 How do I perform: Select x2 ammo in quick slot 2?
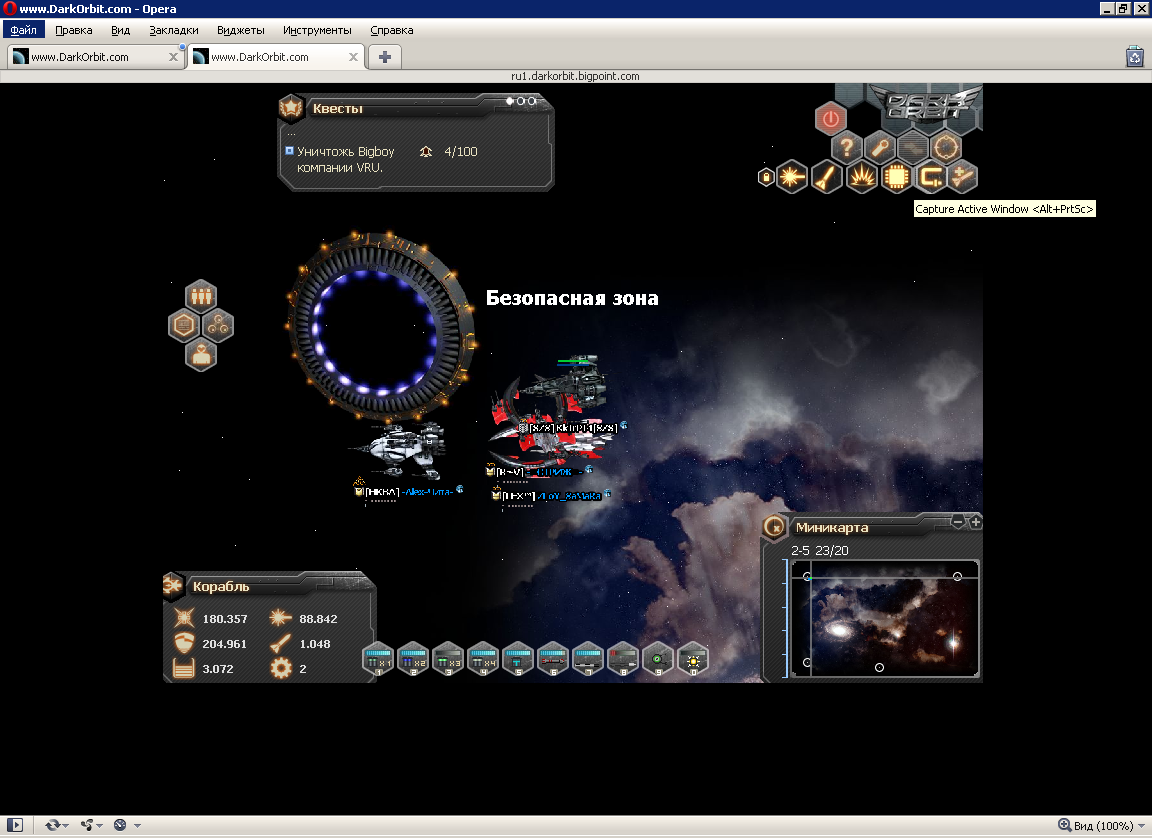pos(413,659)
